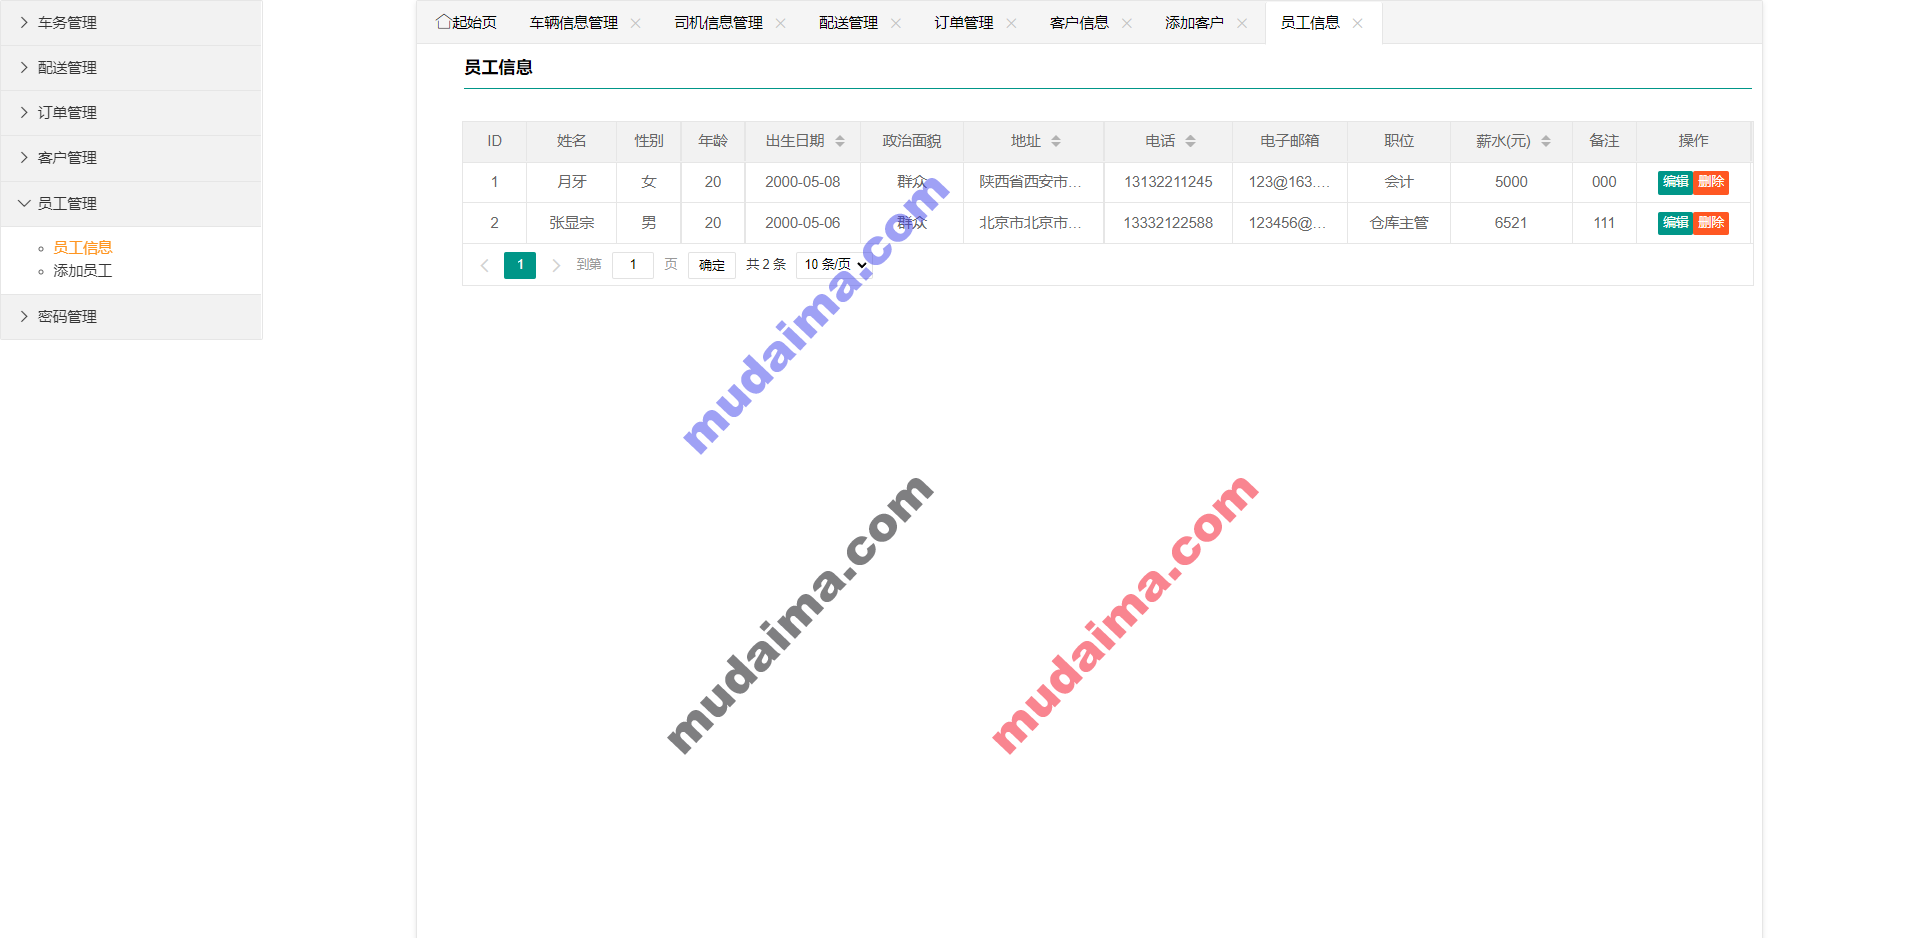Close the 配送管理 tab

click(x=896, y=23)
